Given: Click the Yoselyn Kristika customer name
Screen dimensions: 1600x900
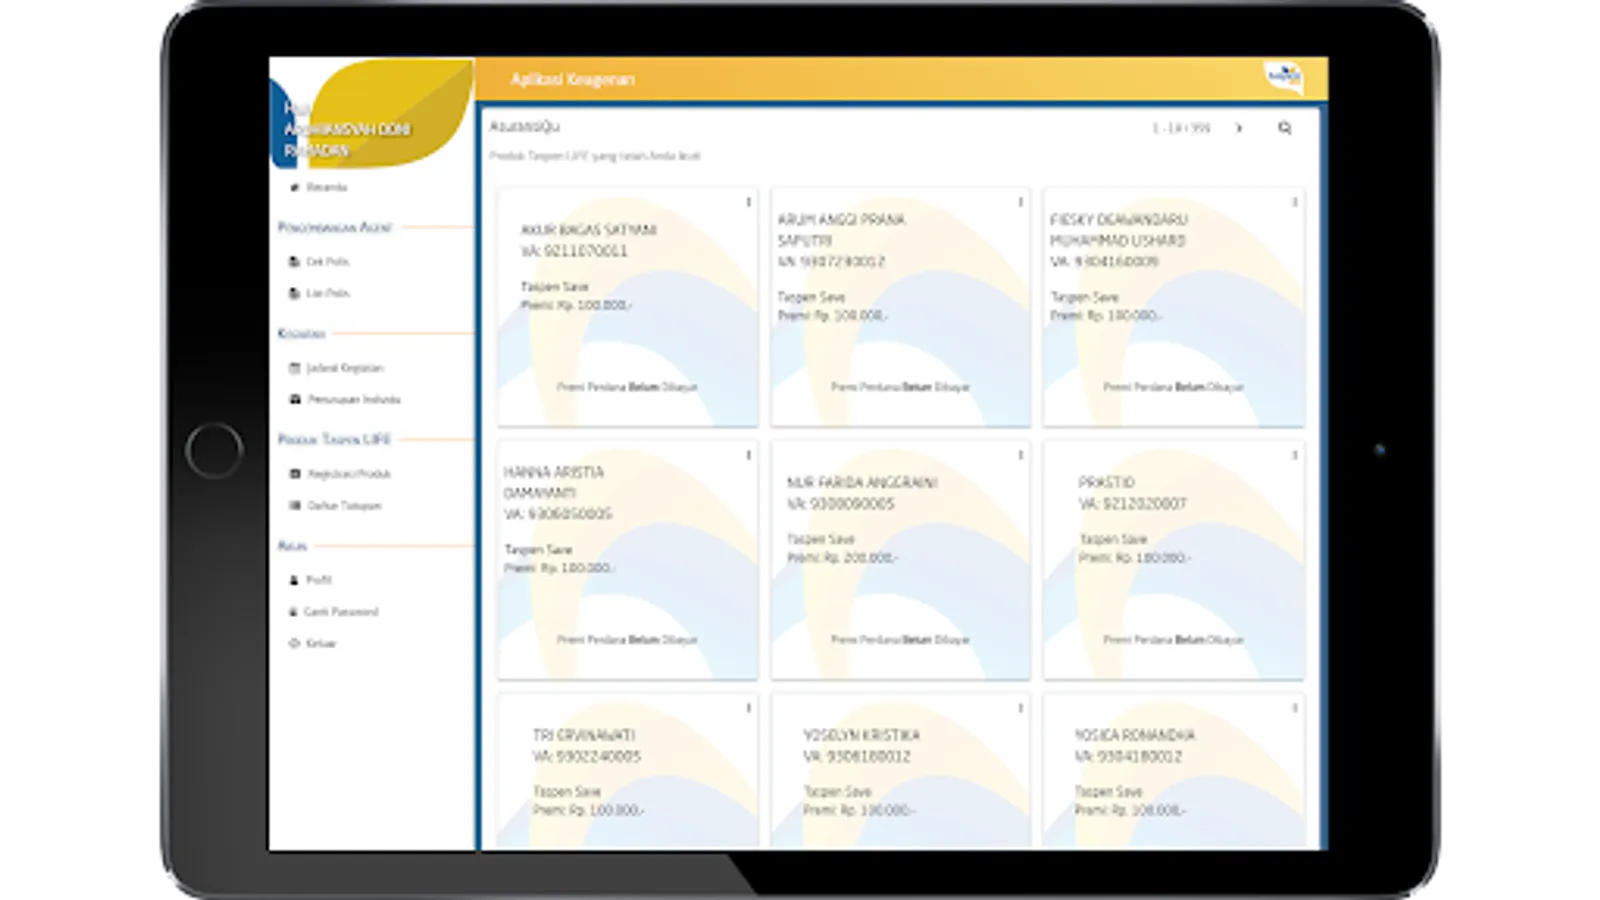Looking at the screenshot, I should point(861,735).
